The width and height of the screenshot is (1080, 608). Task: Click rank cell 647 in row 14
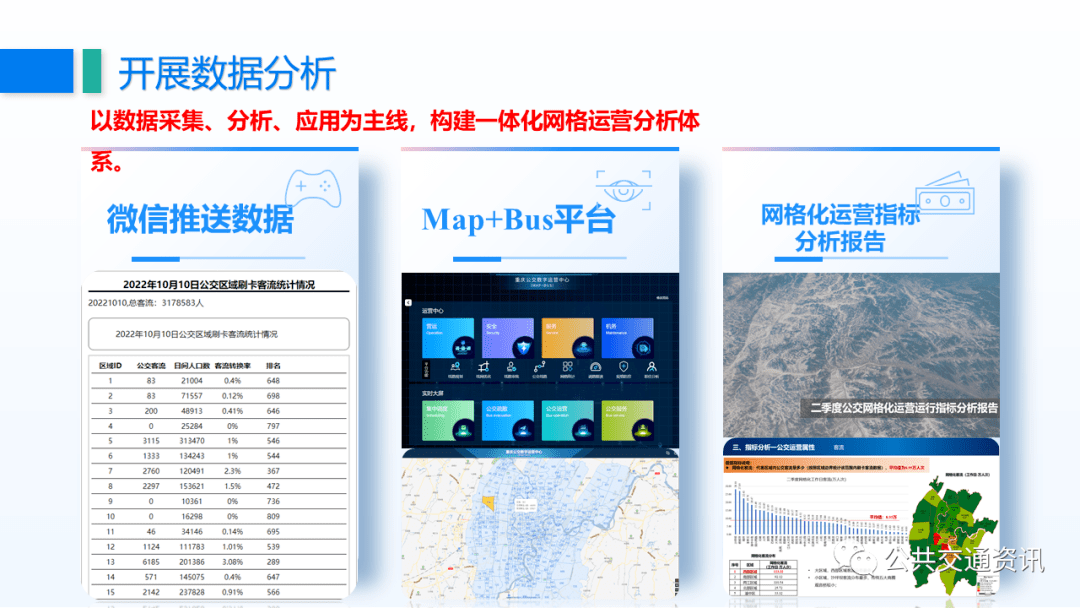pos(273,577)
